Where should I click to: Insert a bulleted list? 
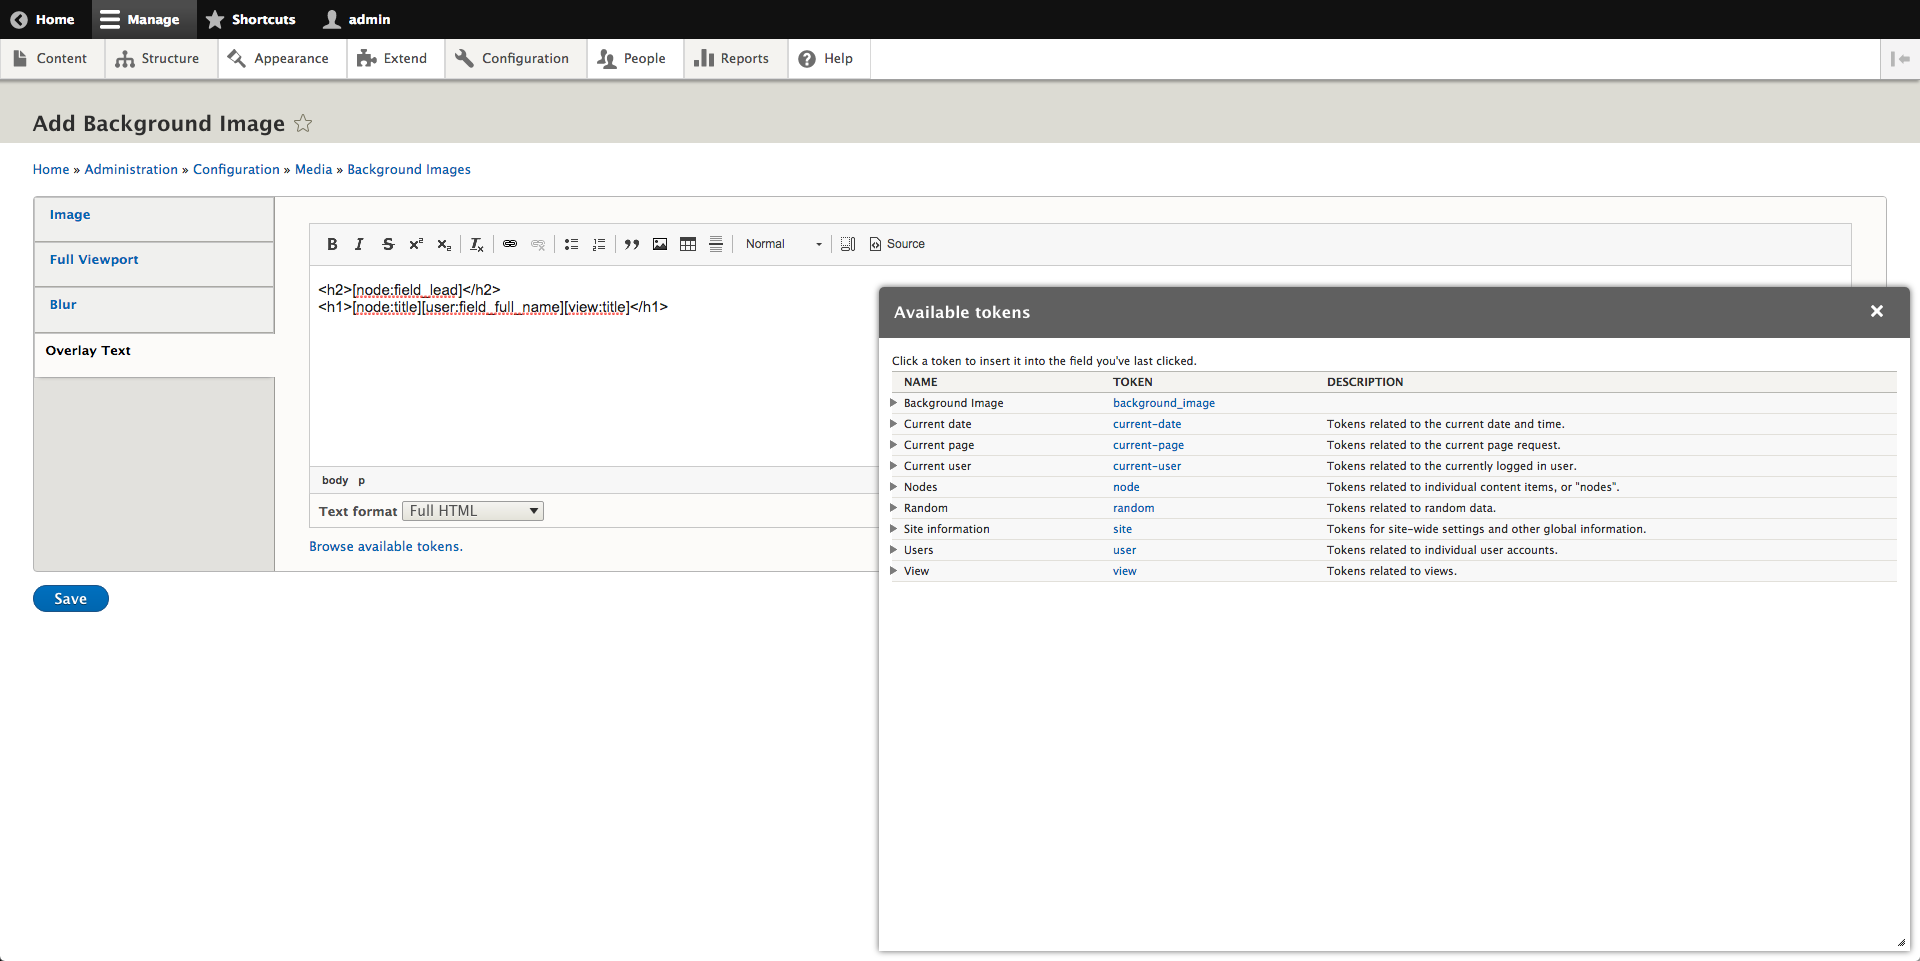point(571,244)
